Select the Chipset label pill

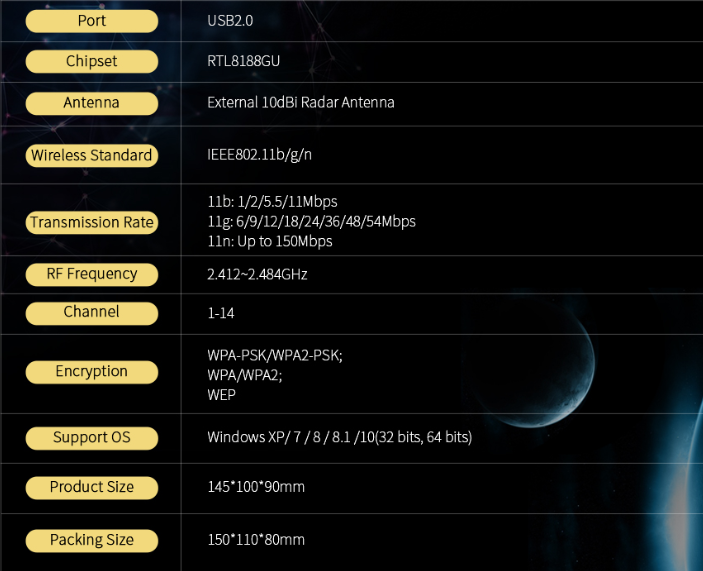91,62
